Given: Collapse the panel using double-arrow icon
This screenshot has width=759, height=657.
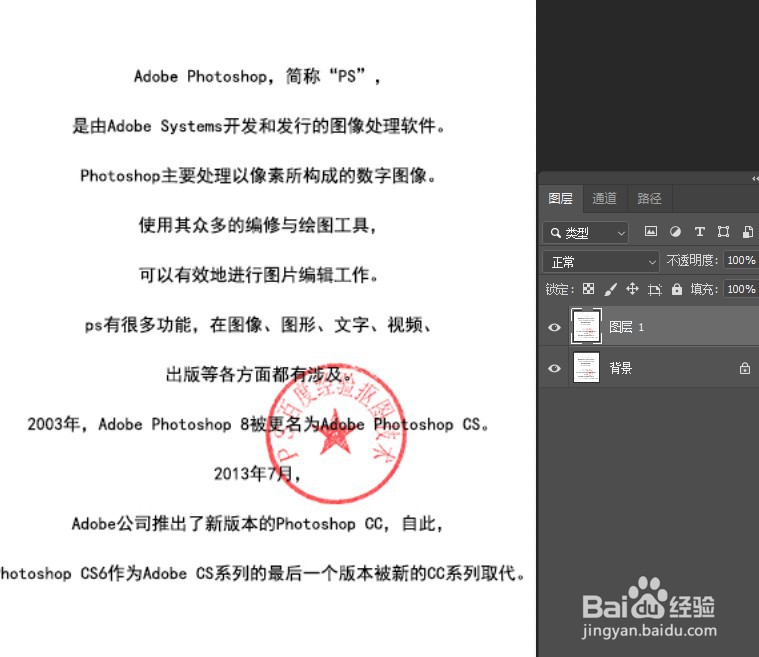Looking at the screenshot, I should [x=755, y=179].
